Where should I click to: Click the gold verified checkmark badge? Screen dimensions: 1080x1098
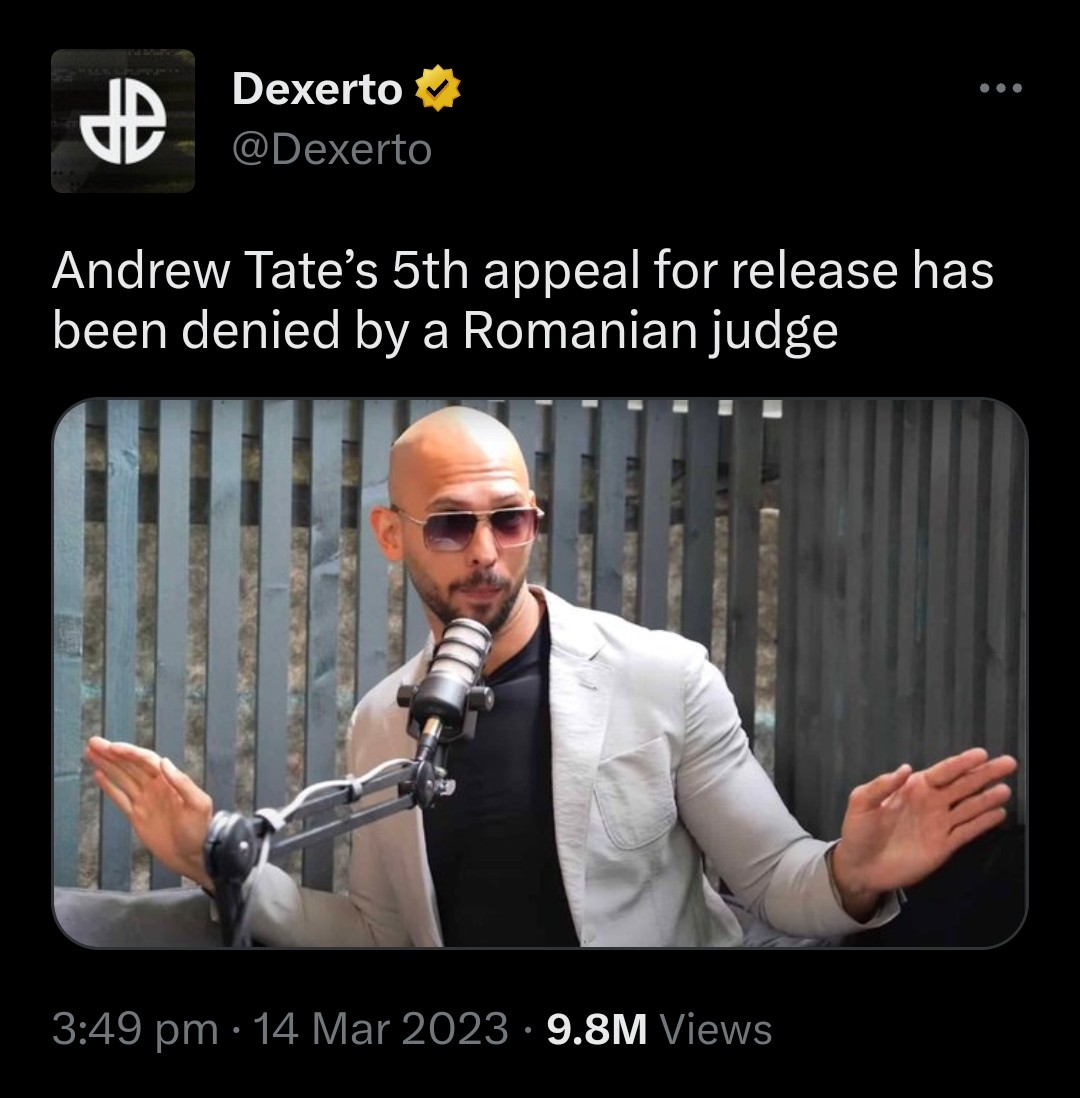tap(438, 88)
